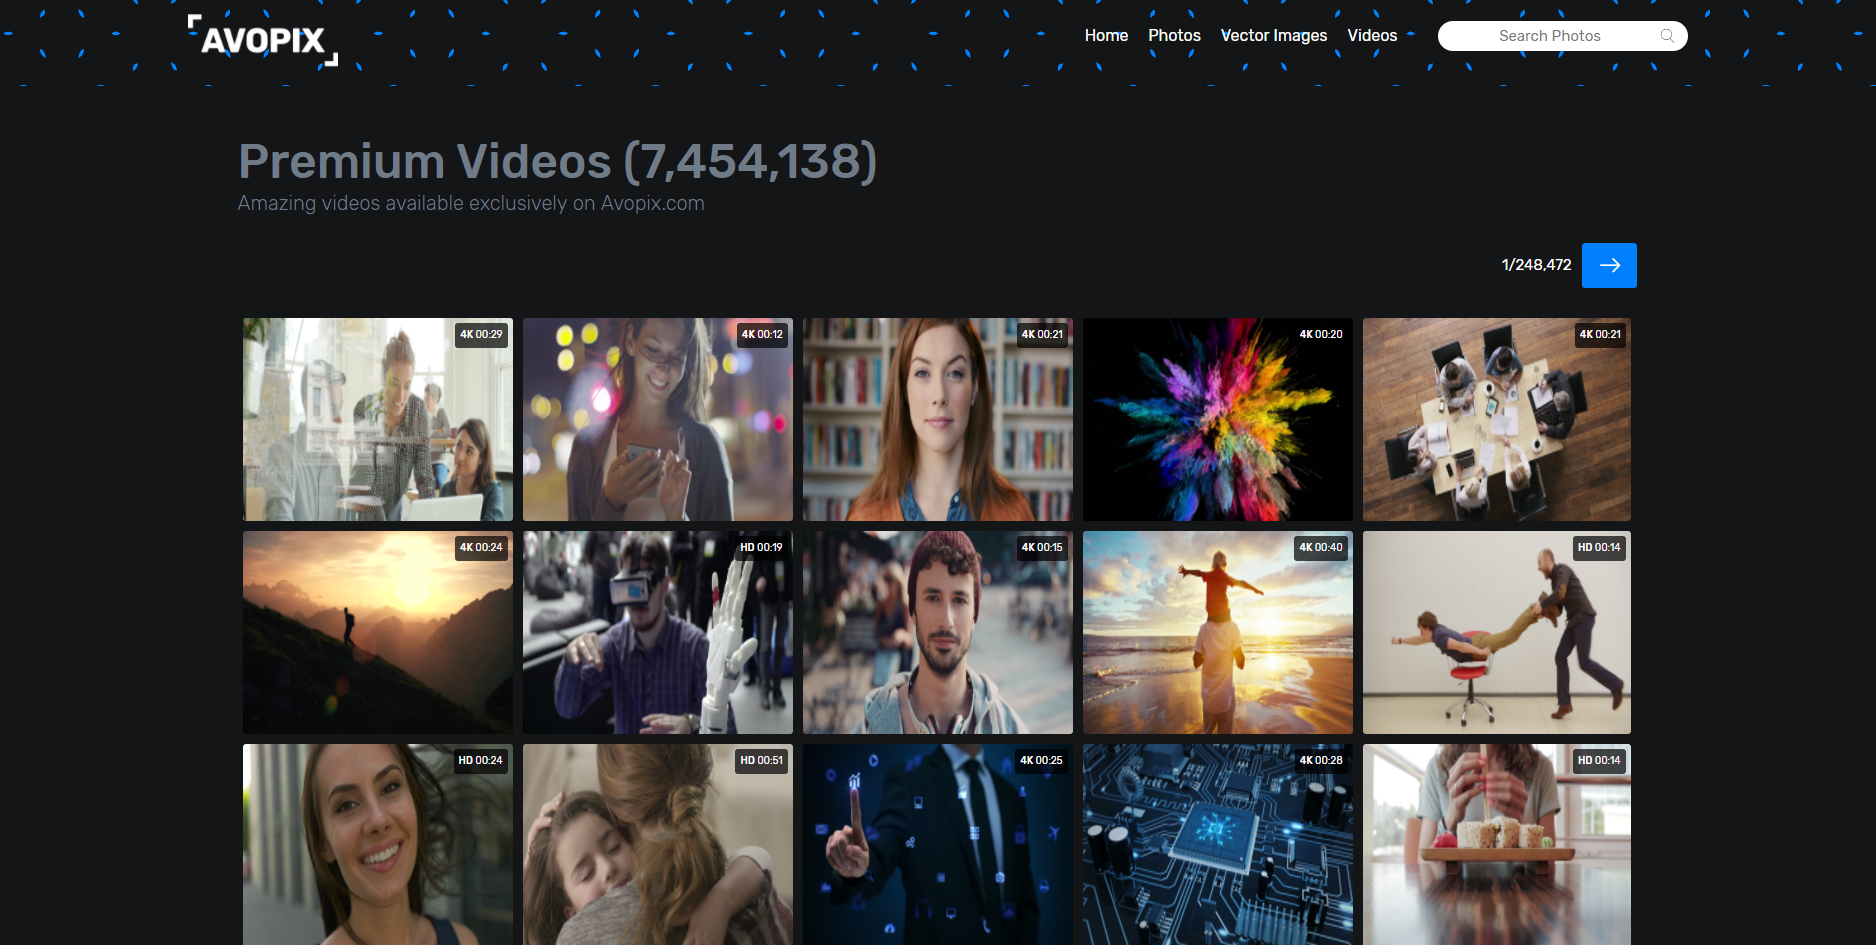Click the search magnifier icon
The height and width of the screenshot is (945, 1876).
click(1667, 36)
